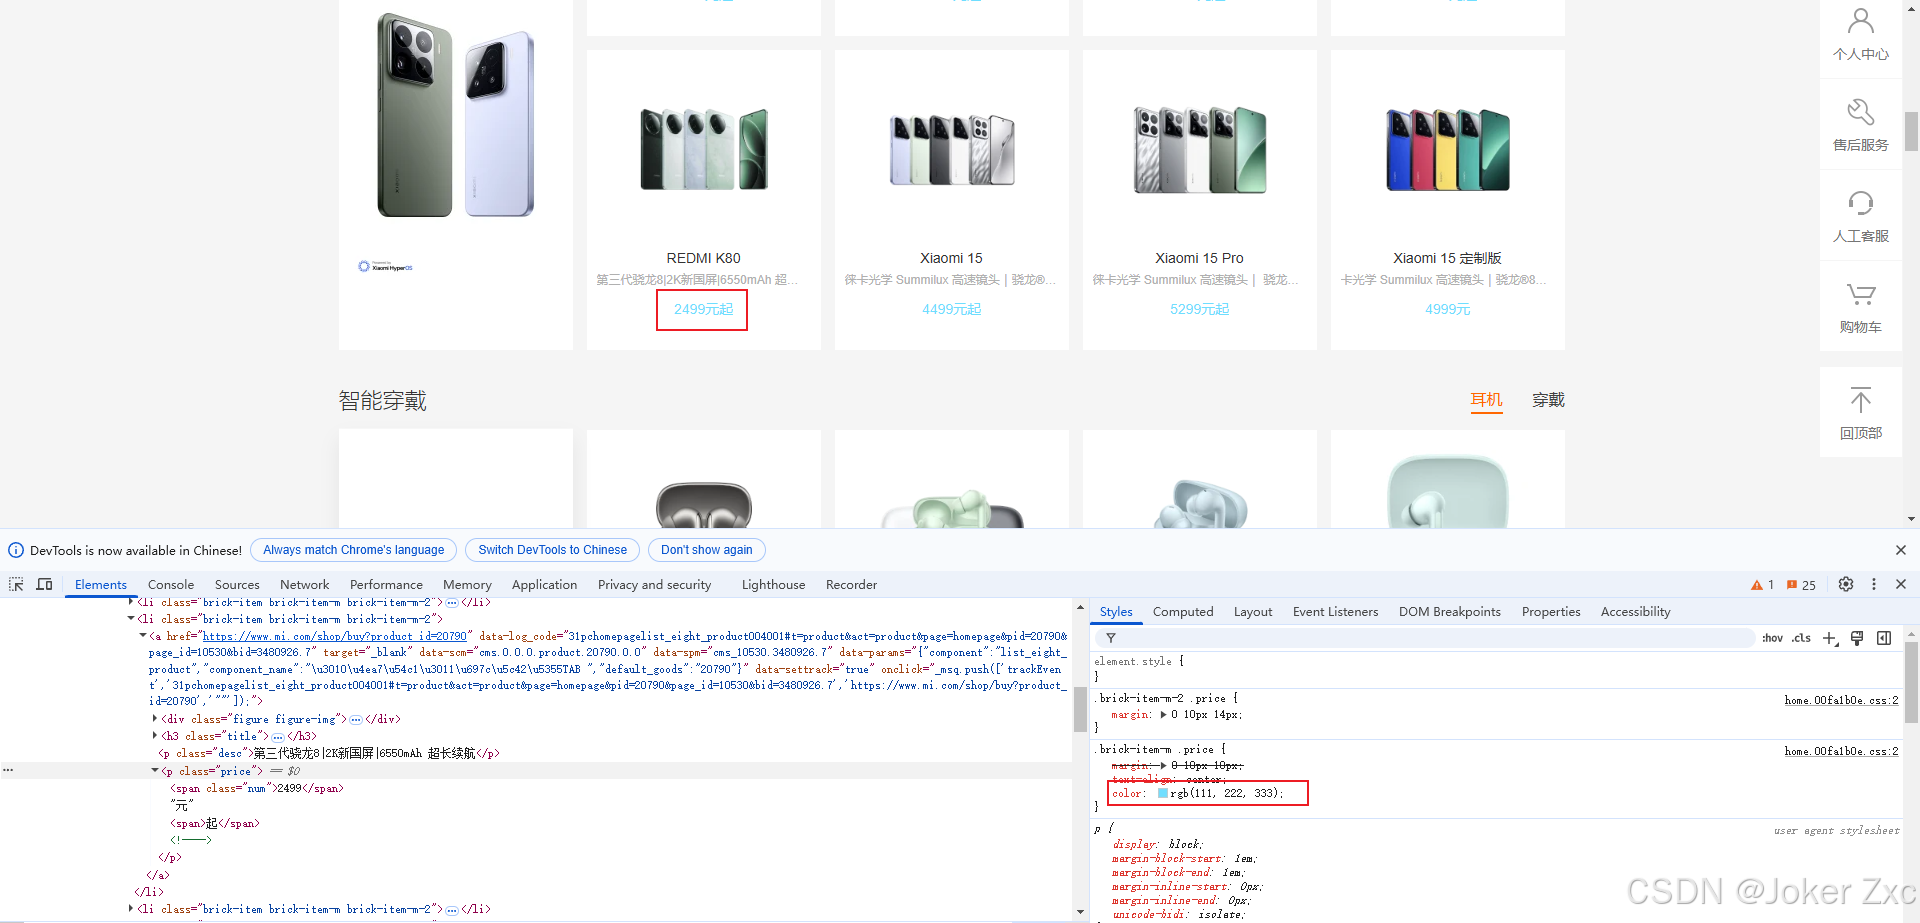Screen dimensions: 1920x923
Task: Click the ellipsis beside p class price row
Action: click(x=8, y=770)
